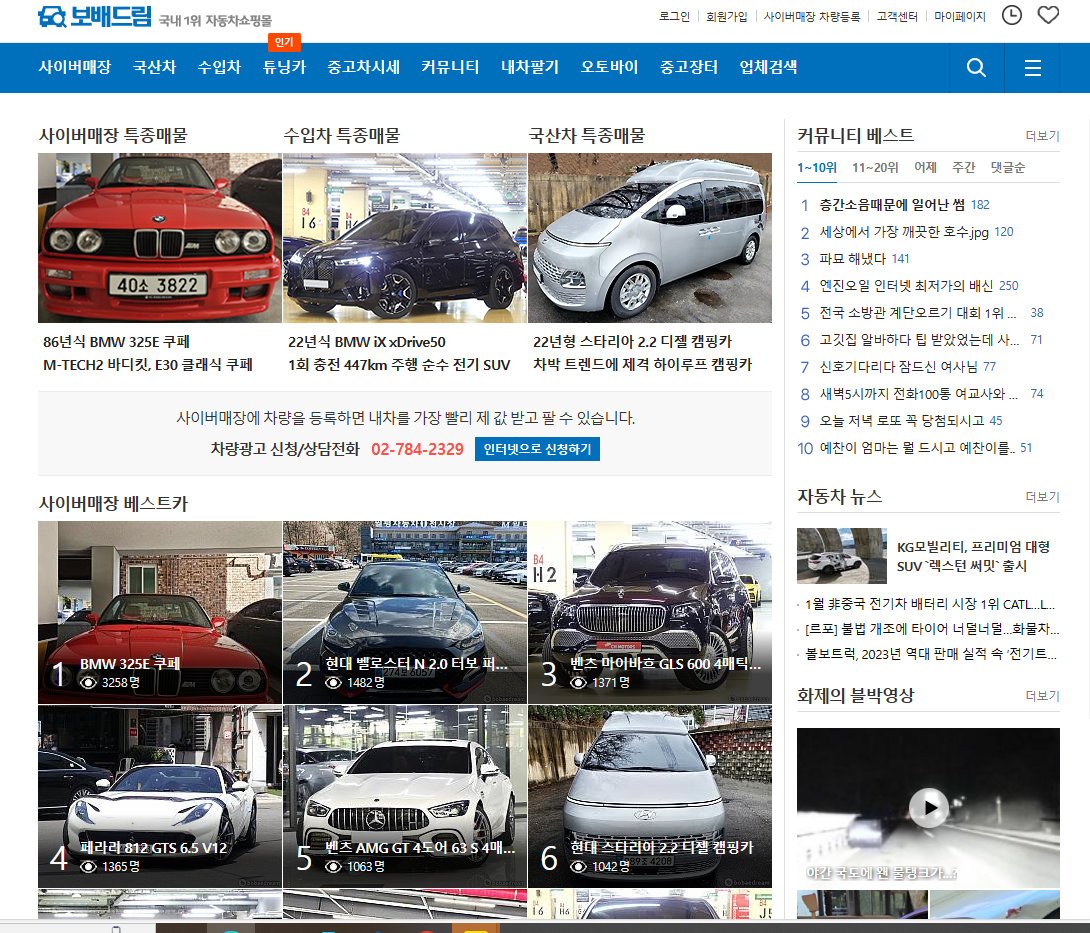The image size is (1090, 933).
Task: Open 86년식 BMW 325E 쿠페 title
Action: 116,342
